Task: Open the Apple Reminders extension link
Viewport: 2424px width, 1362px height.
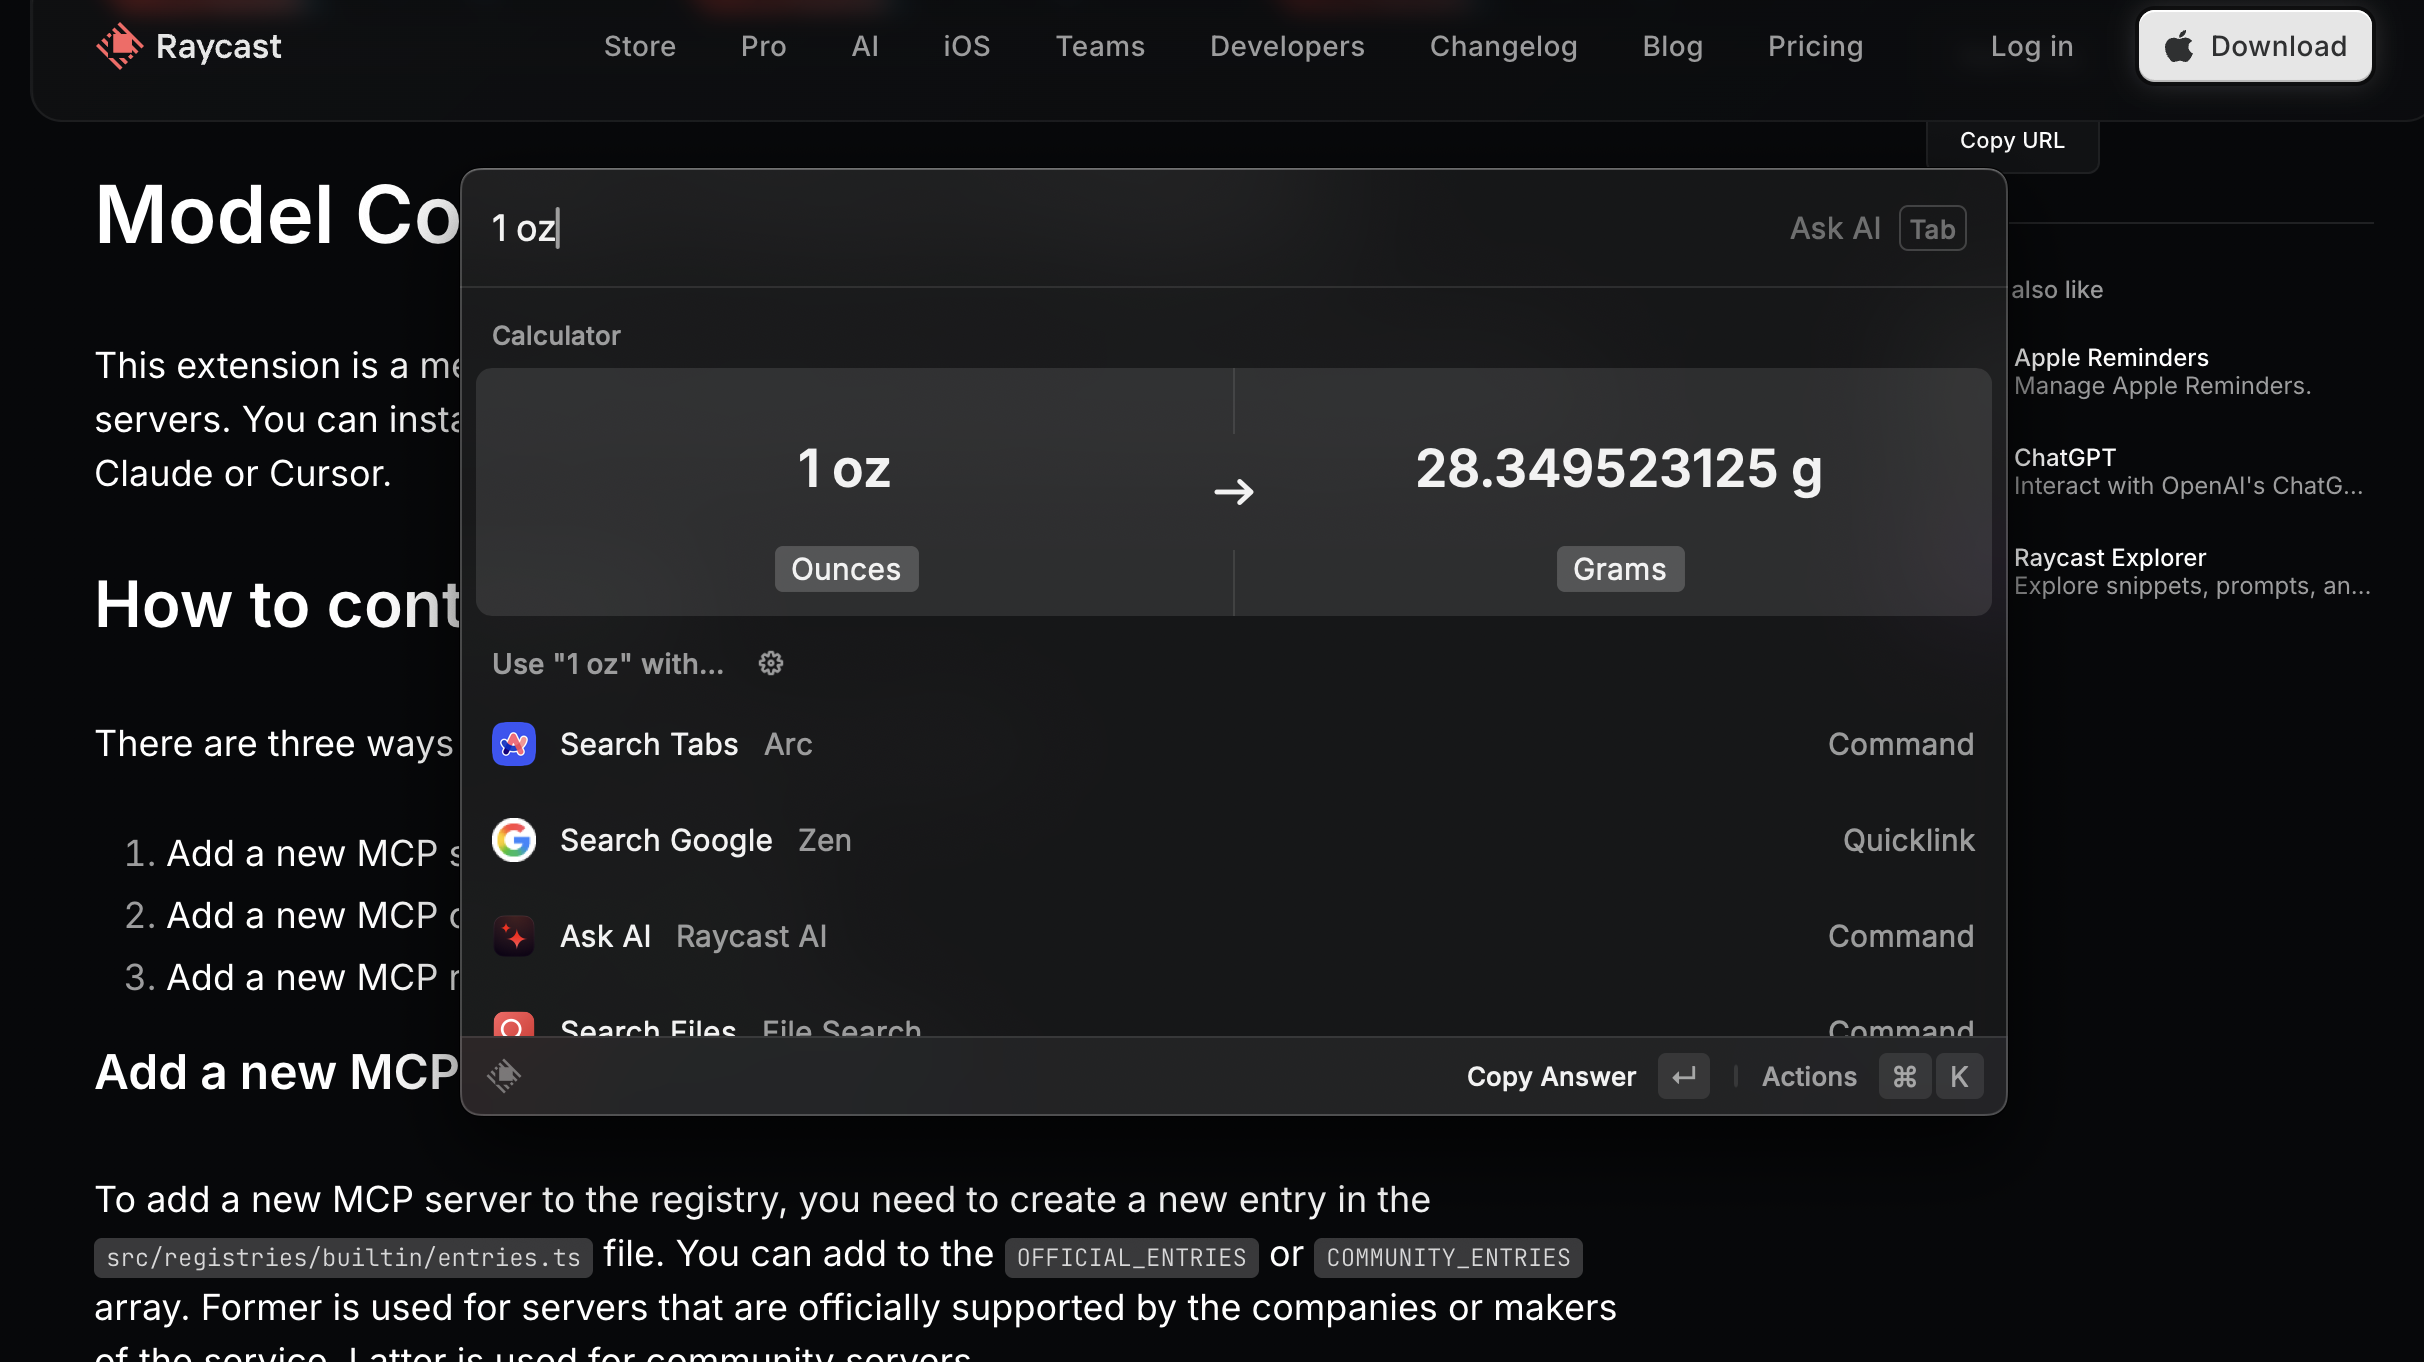Action: coord(2111,358)
